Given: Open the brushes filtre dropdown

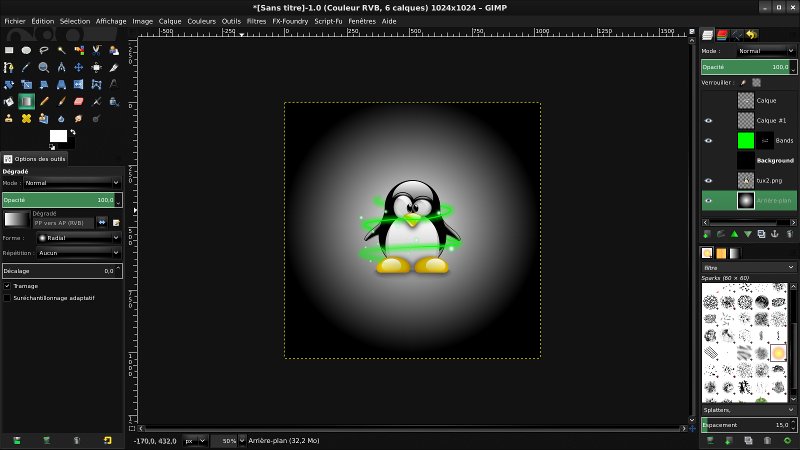Looking at the screenshot, I should point(748,267).
